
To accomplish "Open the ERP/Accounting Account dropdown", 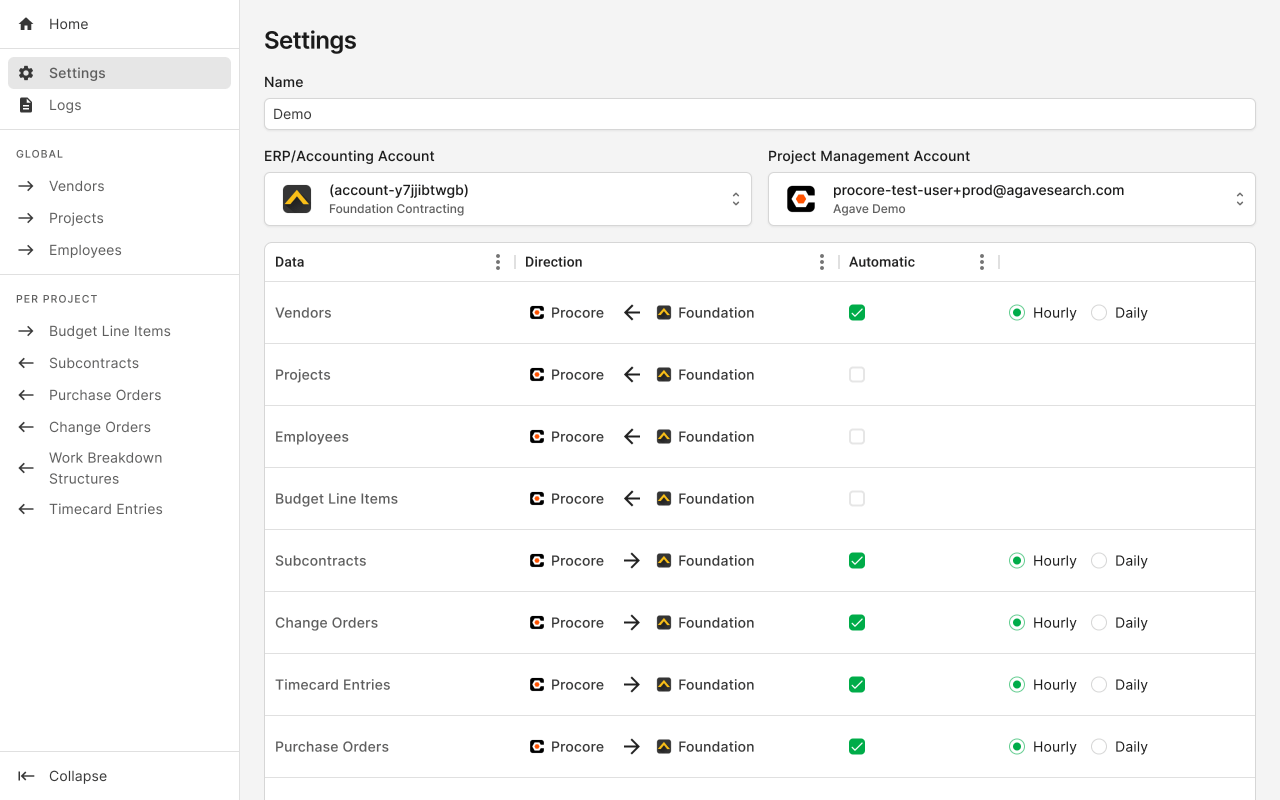I will pyautogui.click(x=508, y=199).
